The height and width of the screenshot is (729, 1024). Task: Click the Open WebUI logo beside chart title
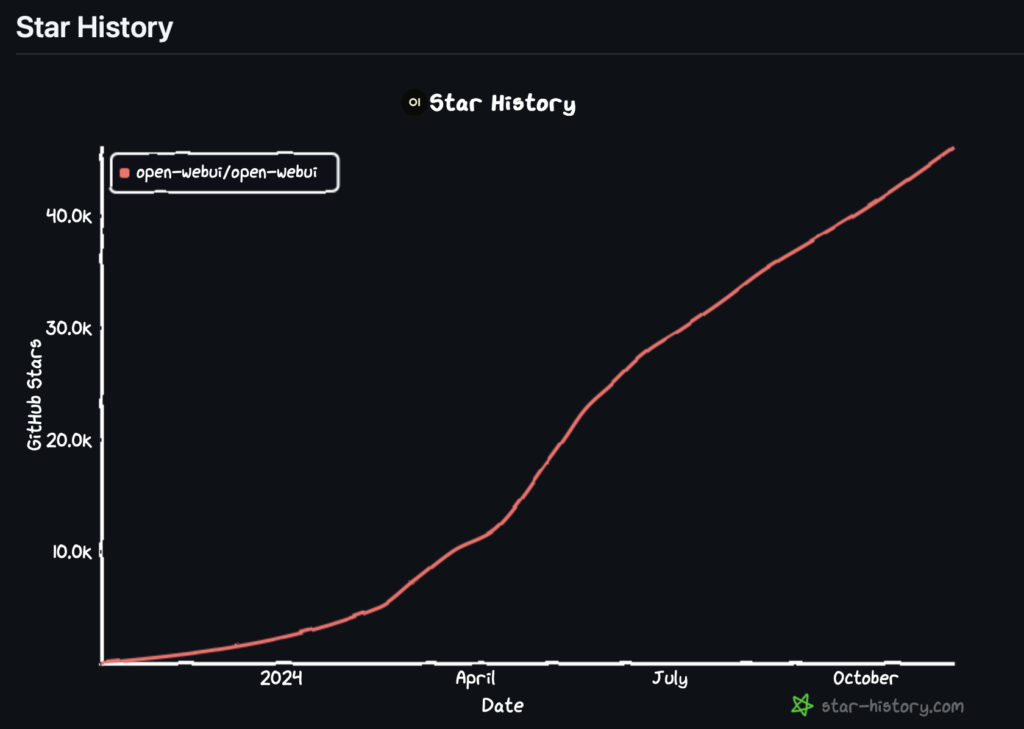tap(412, 103)
